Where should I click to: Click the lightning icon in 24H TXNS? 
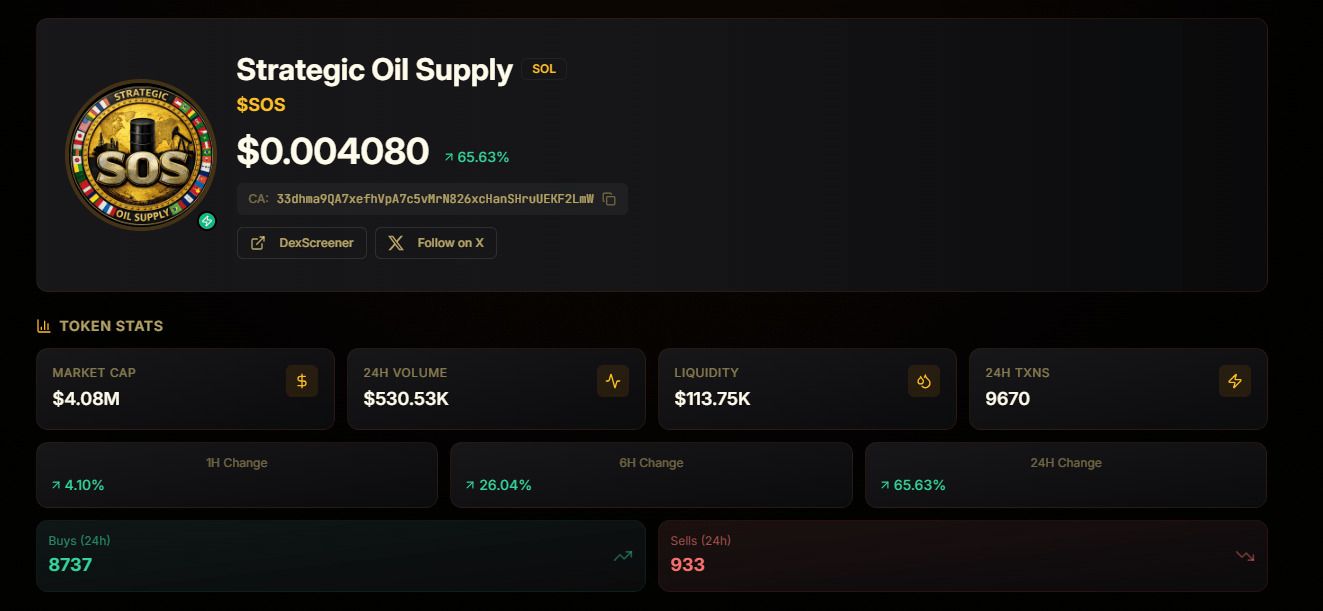[x=1235, y=381]
